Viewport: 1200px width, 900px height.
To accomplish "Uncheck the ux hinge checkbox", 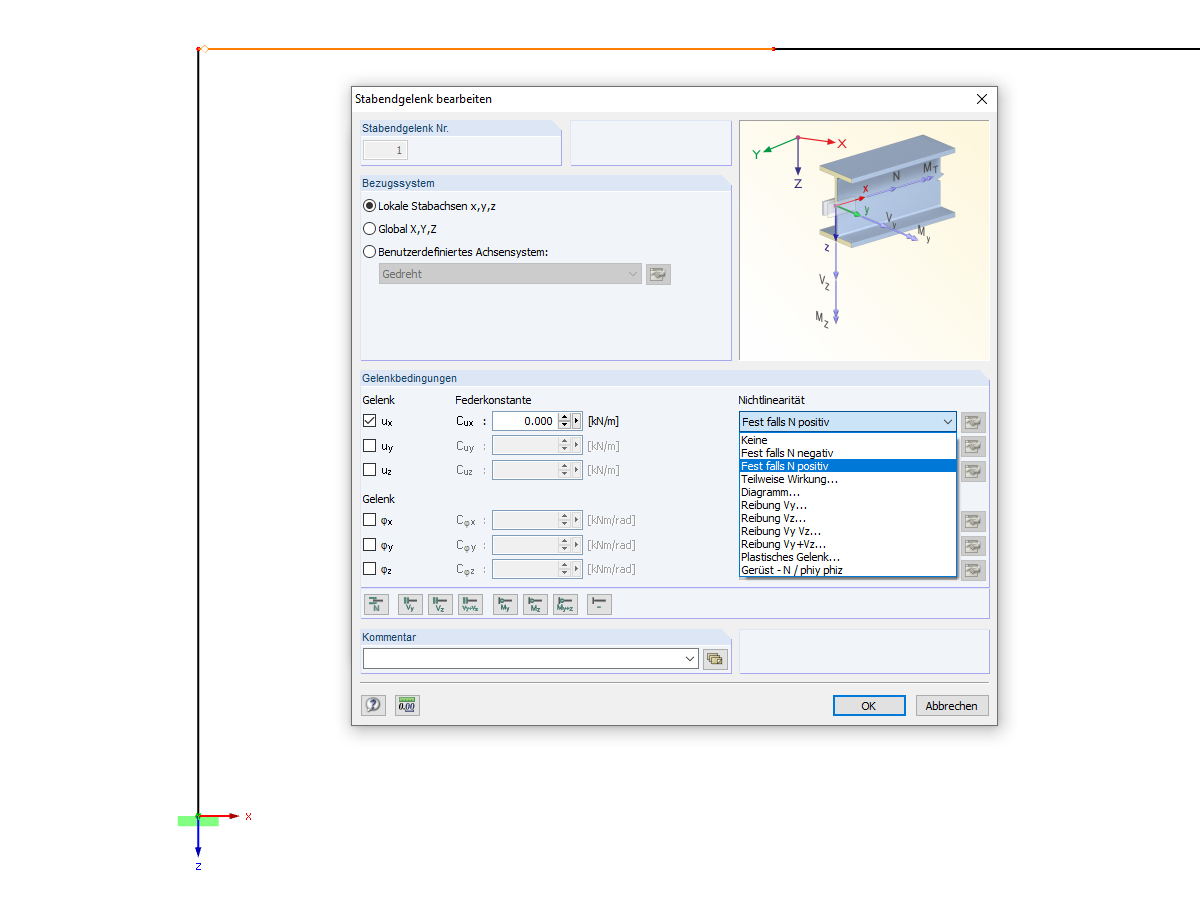I will (370, 421).
